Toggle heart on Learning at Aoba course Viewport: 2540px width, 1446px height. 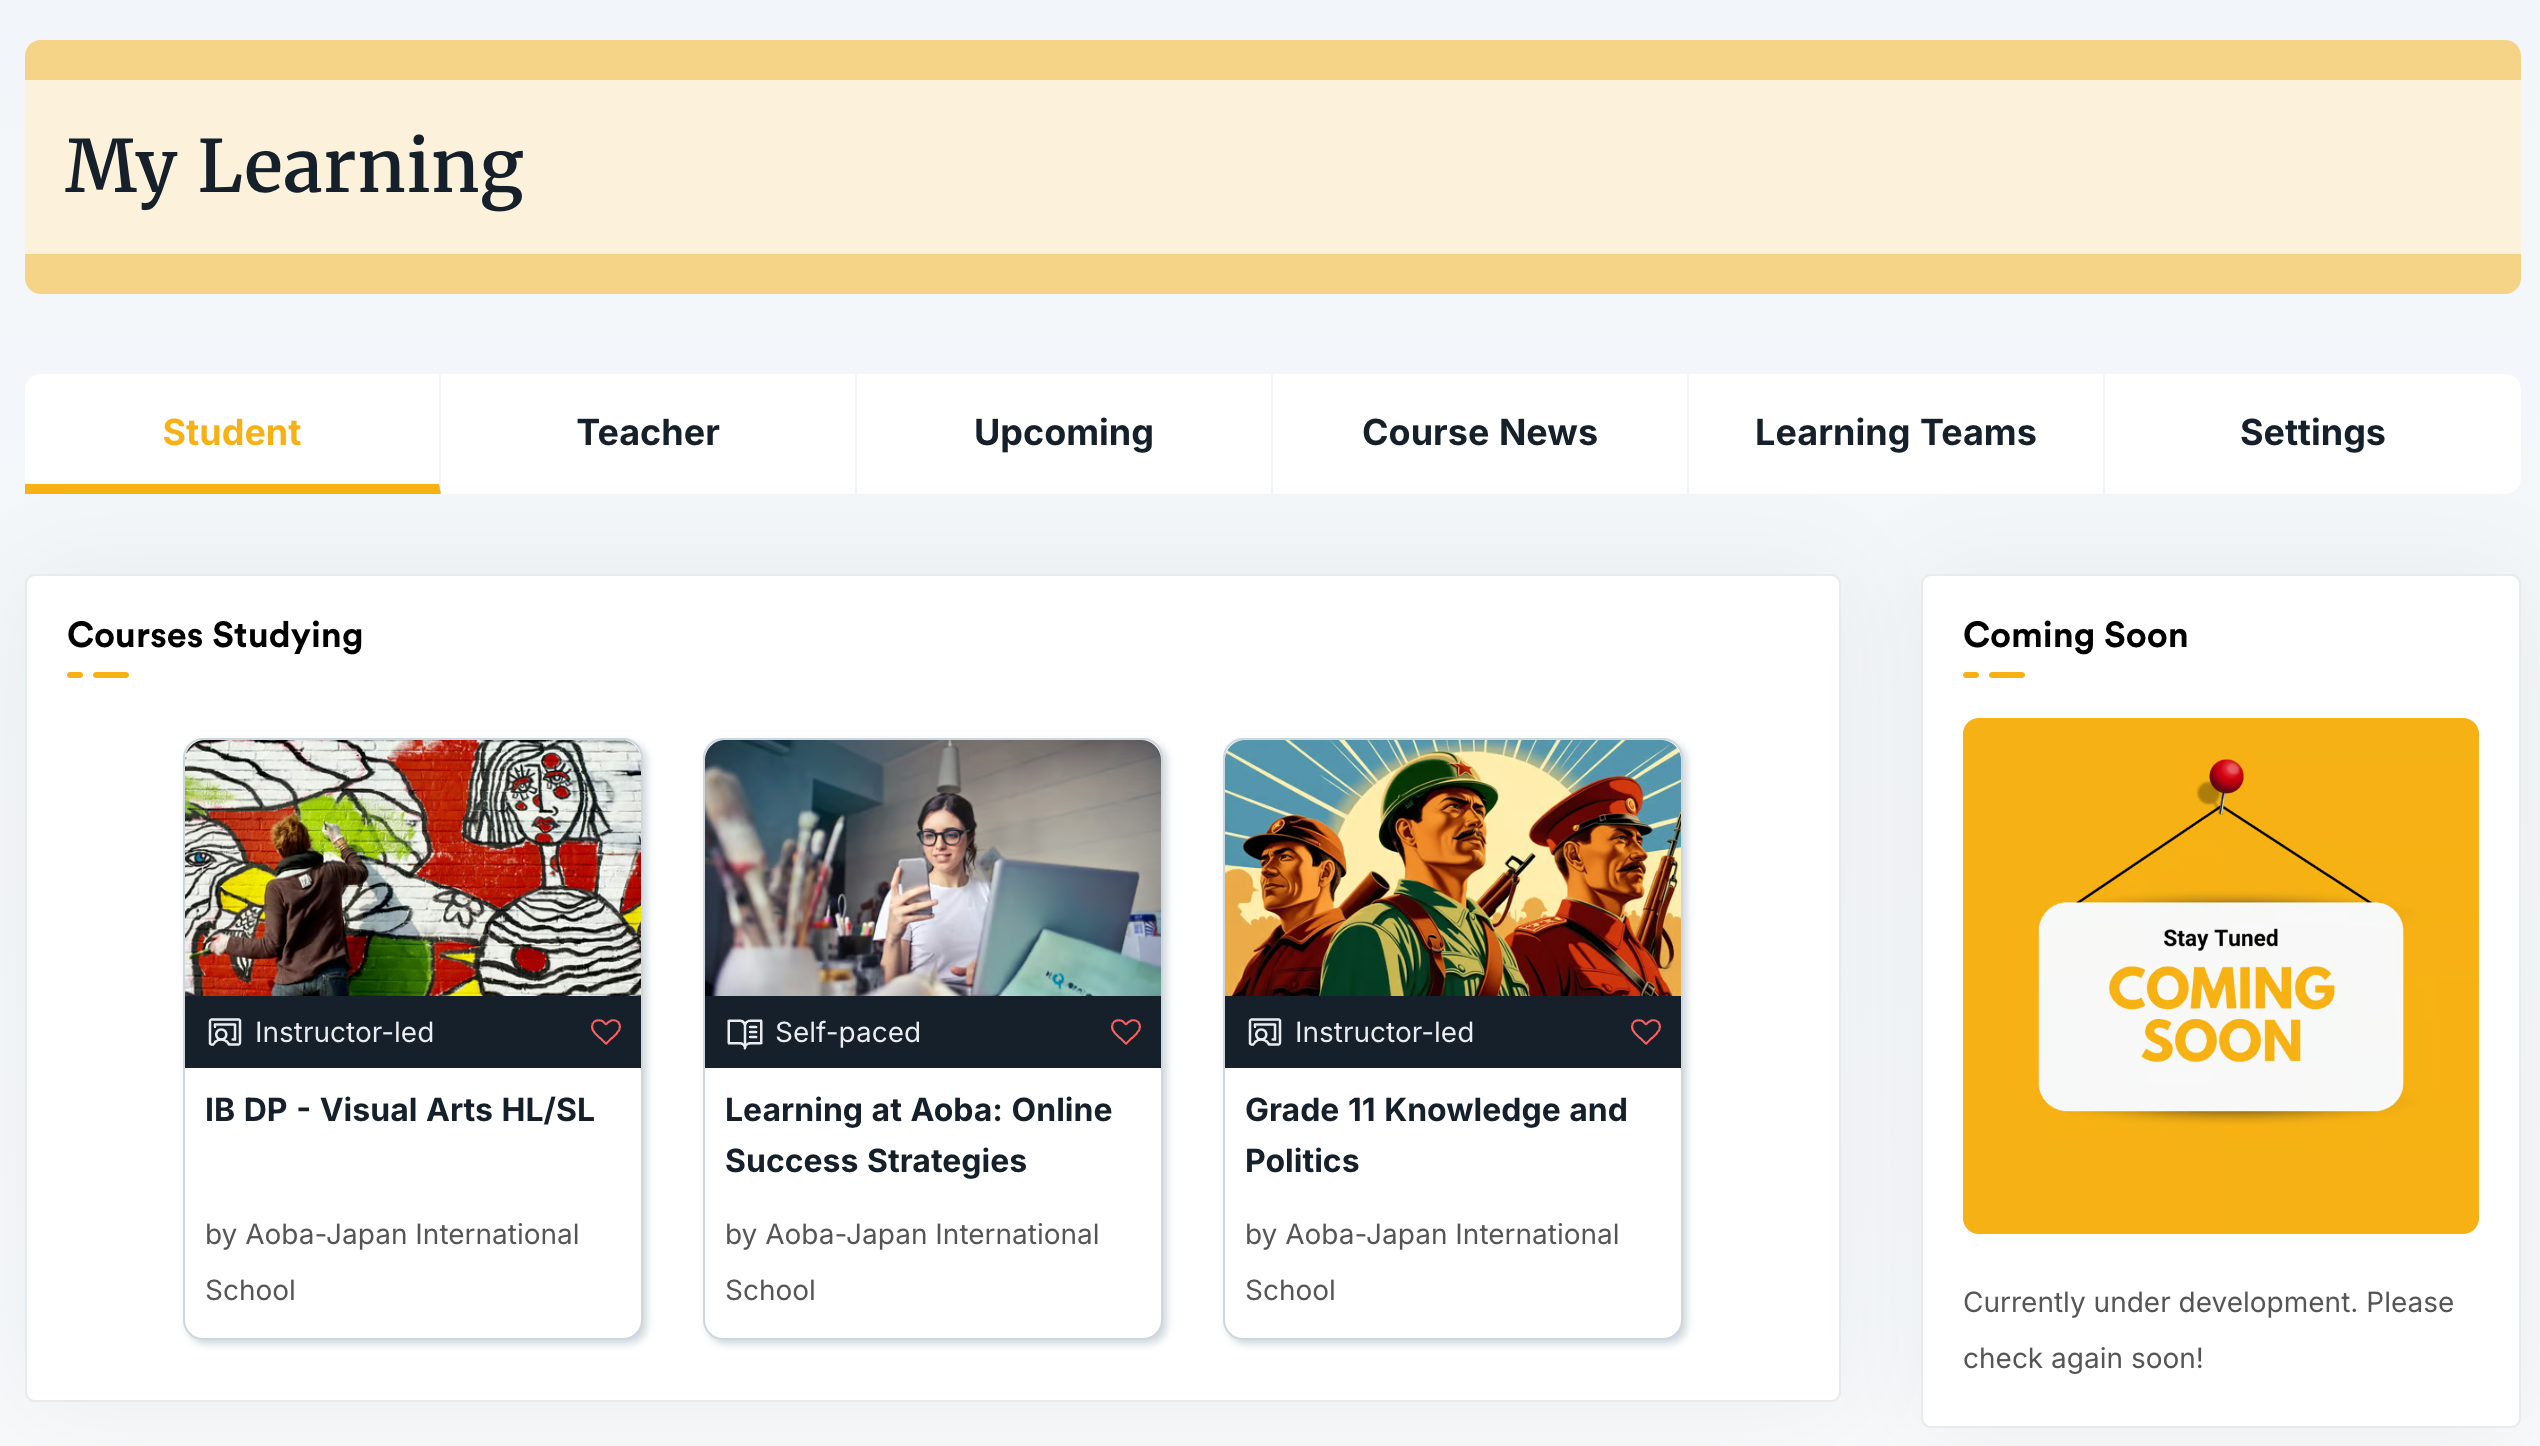[1126, 1031]
